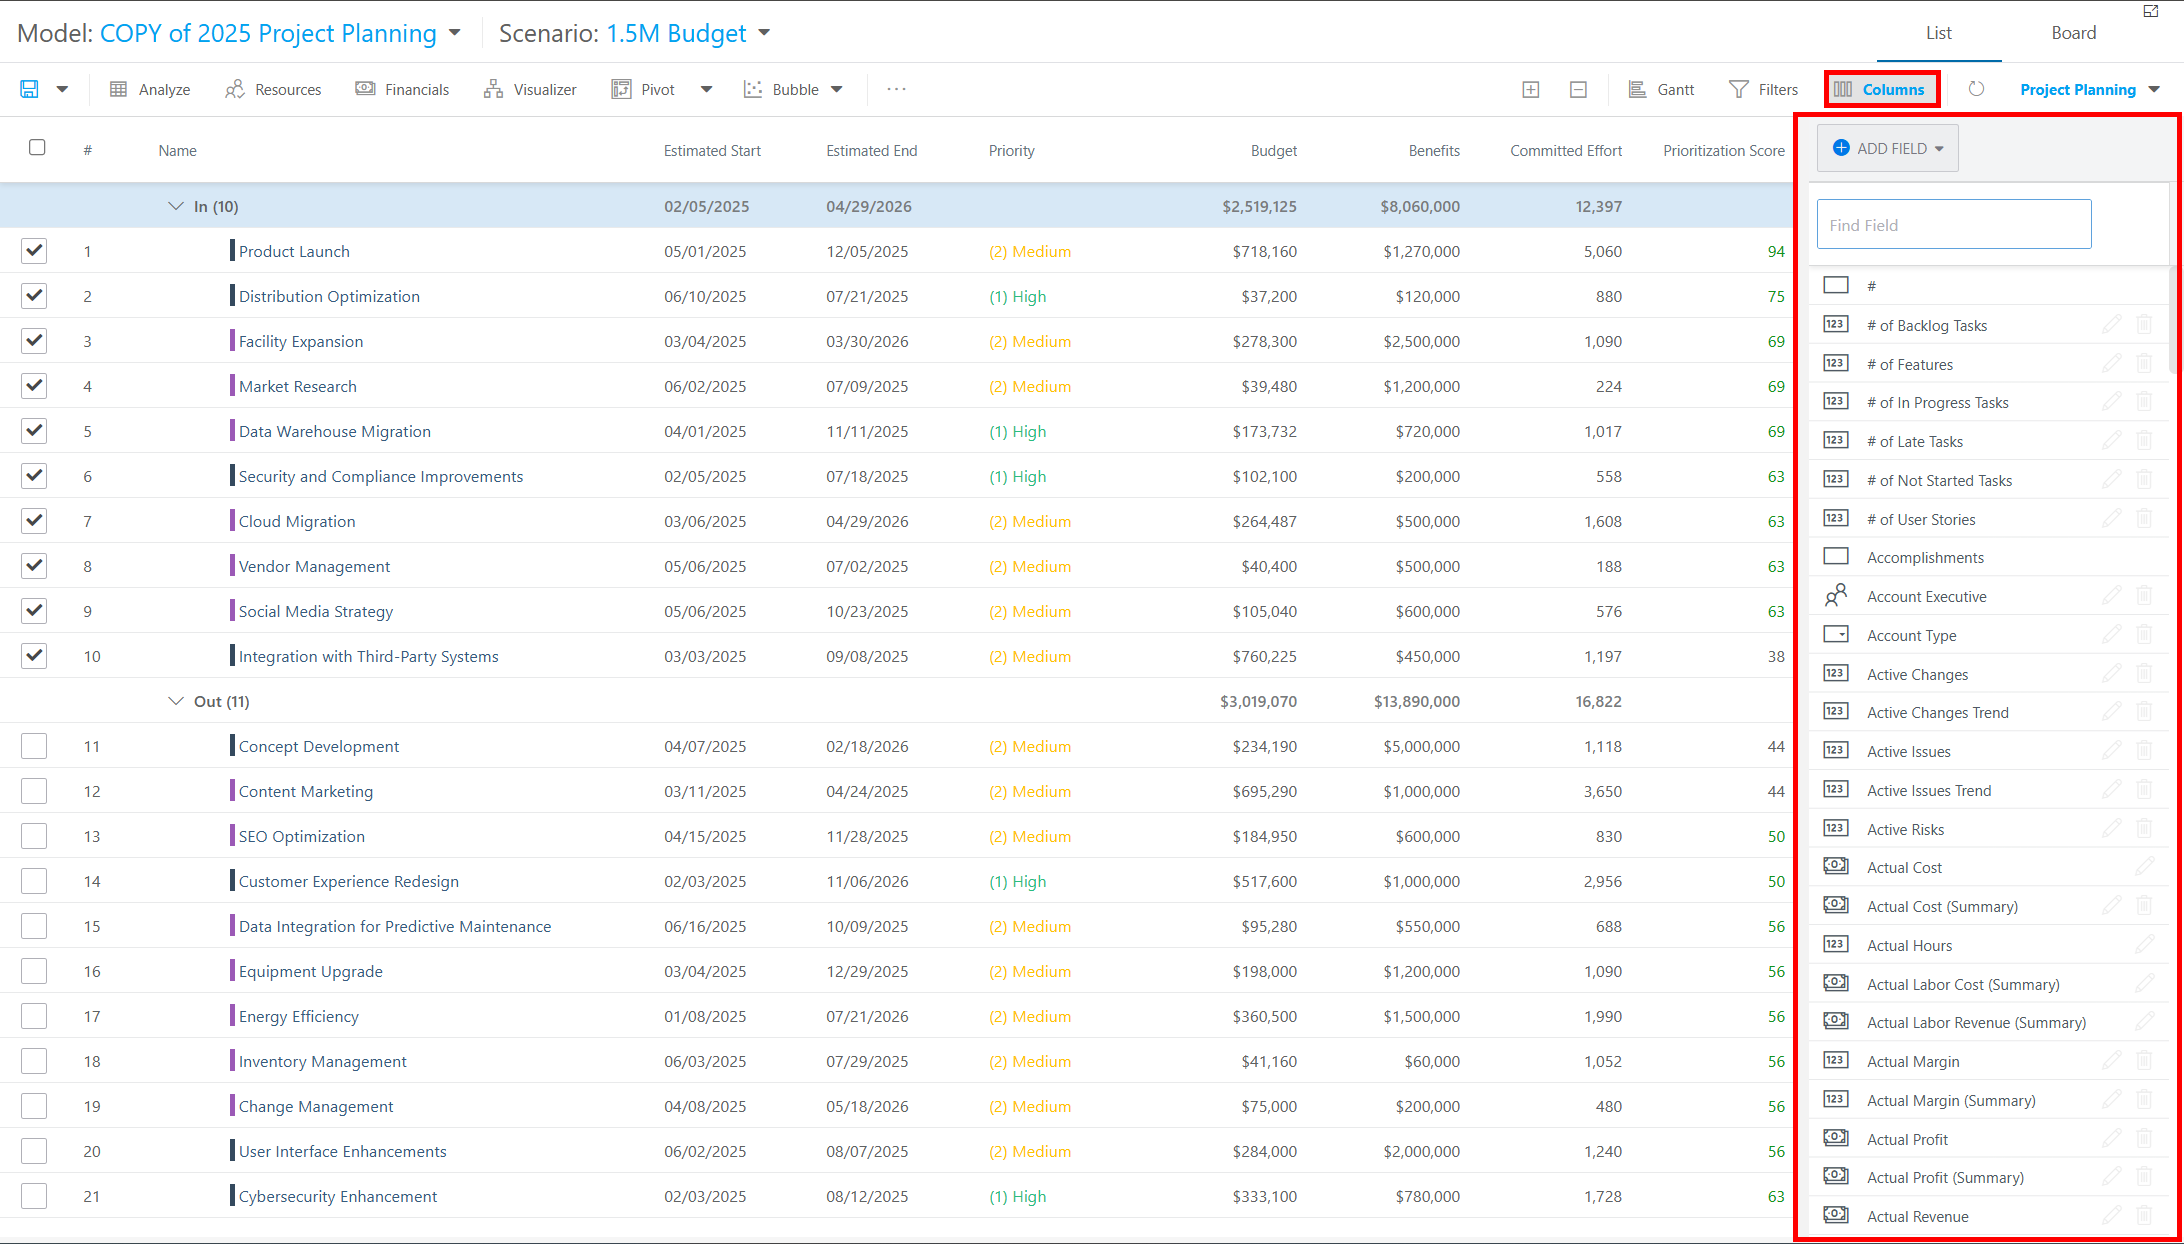Open the Market Research project

click(297, 386)
